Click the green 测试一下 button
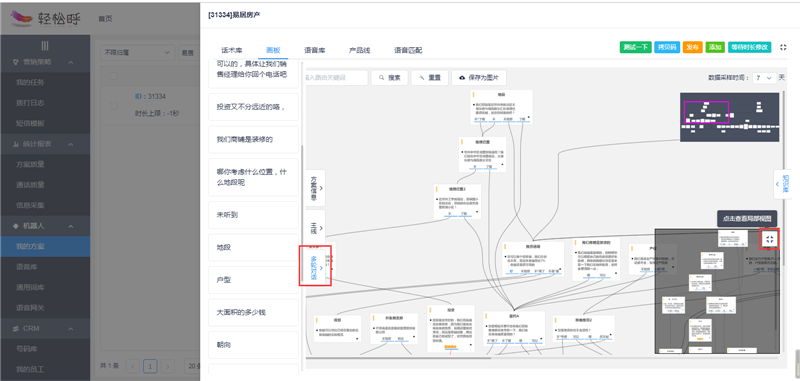The height and width of the screenshot is (381, 800). tap(636, 47)
